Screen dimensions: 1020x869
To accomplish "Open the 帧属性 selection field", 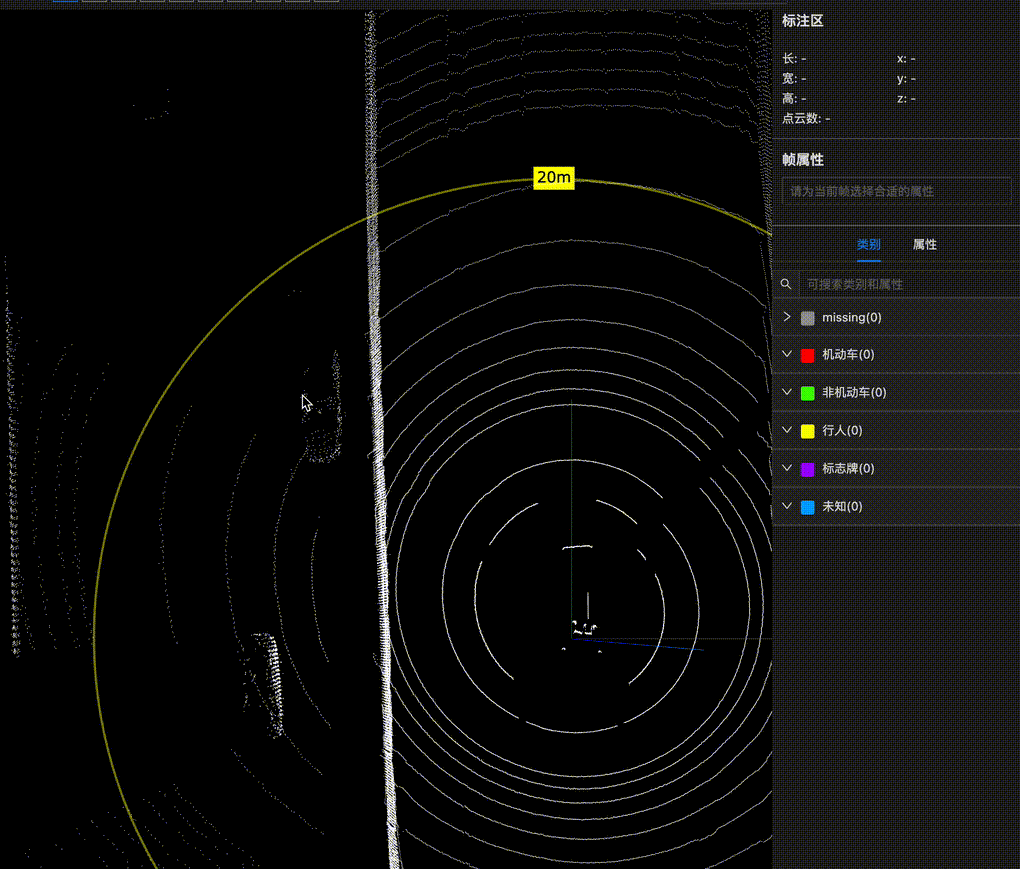I will (896, 191).
